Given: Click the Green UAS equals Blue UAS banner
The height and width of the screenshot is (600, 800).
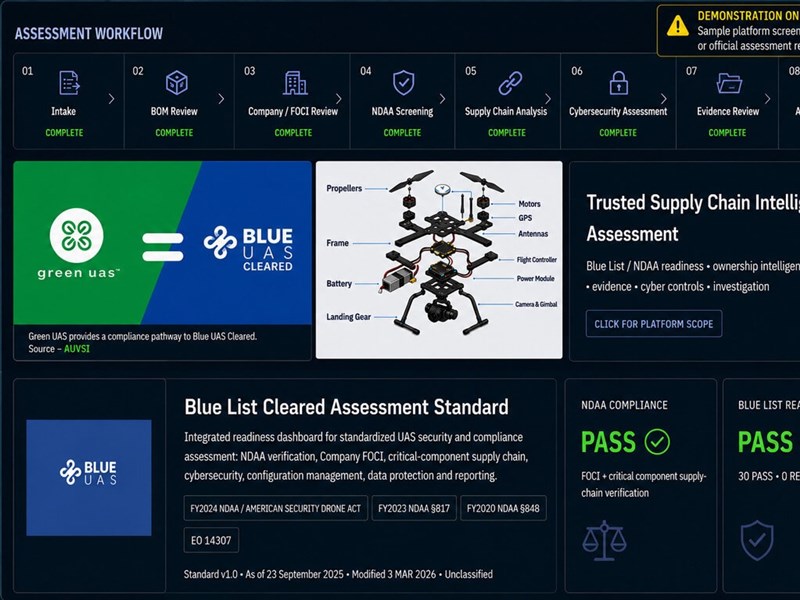Looking at the screenshot, I should point(162,243).
